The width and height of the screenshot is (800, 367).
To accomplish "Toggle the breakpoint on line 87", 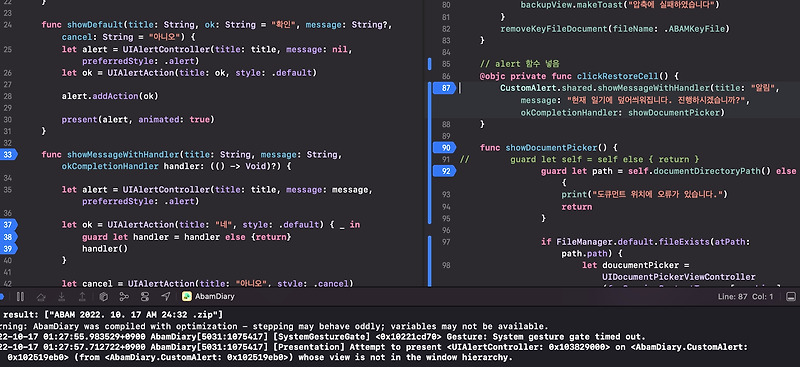I will tap(444, 88).
